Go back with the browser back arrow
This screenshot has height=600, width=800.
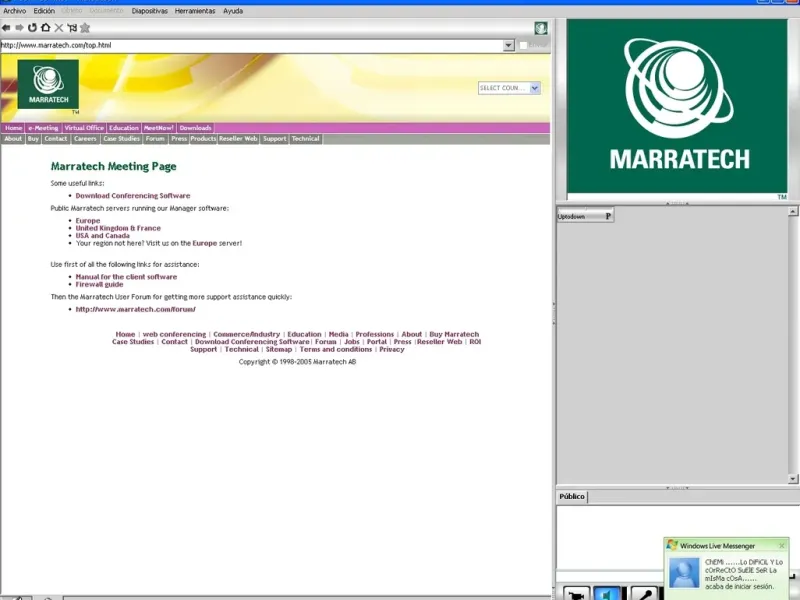[6, 28]
